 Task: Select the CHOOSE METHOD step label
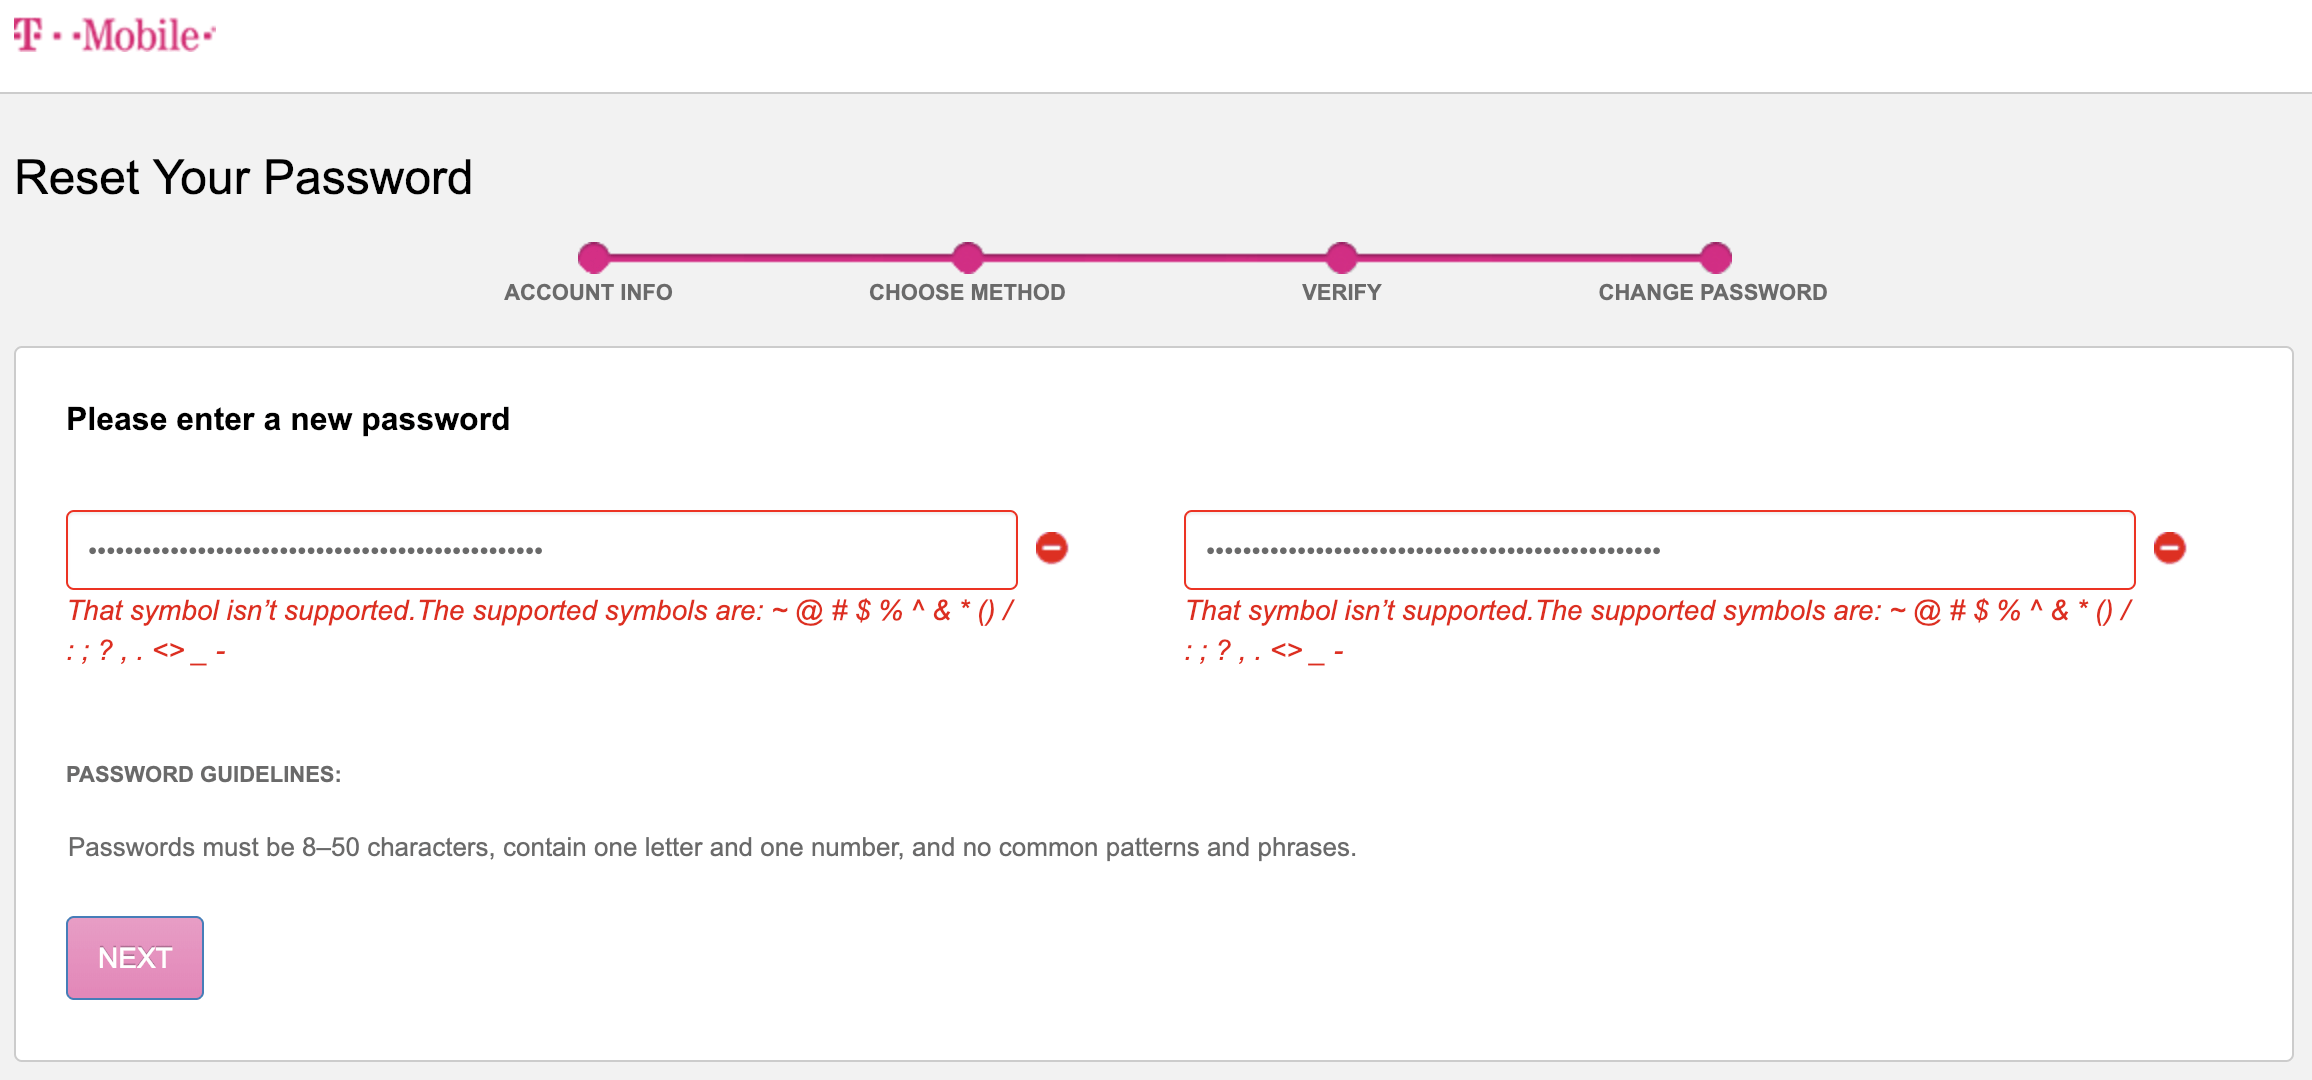pos(967,292)
